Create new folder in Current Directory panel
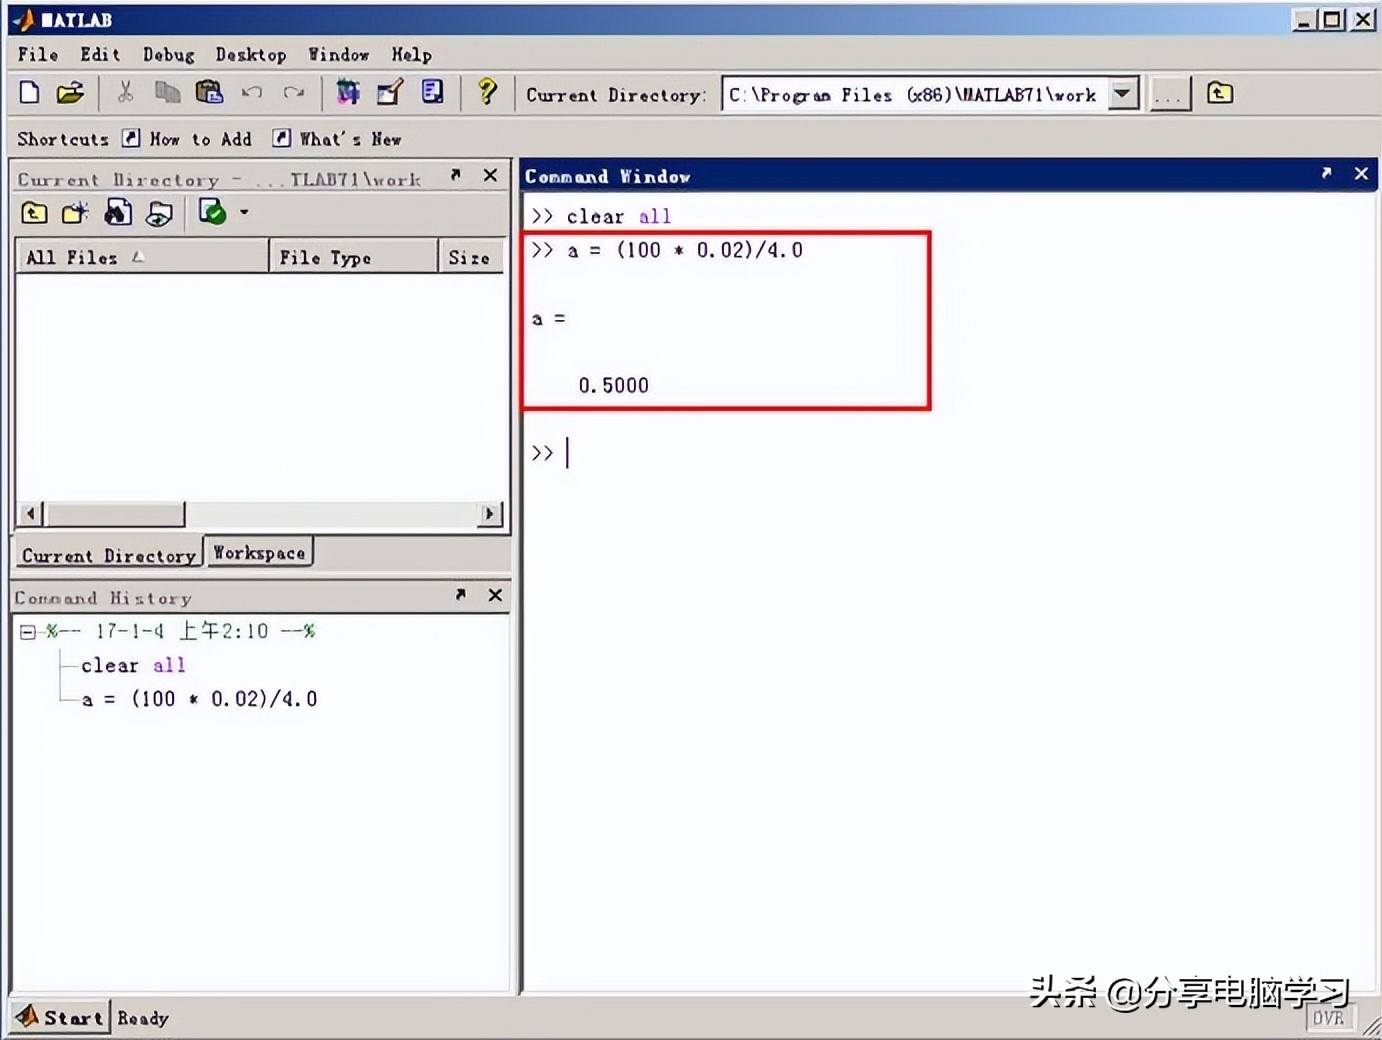 [75, 212]
